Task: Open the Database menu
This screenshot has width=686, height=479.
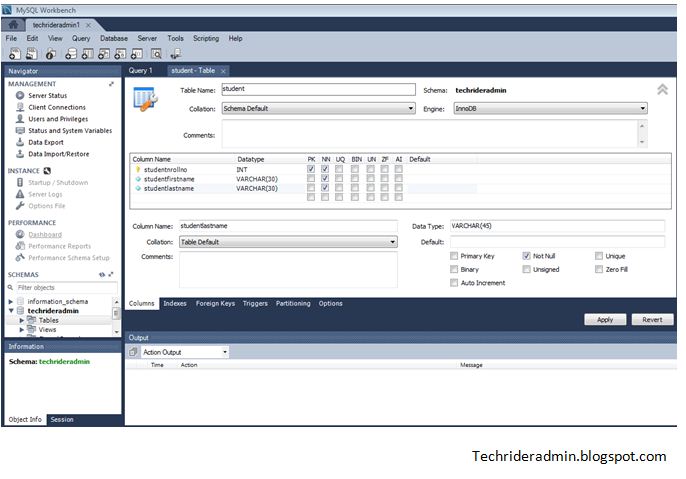Action: (x=114, y=38)
